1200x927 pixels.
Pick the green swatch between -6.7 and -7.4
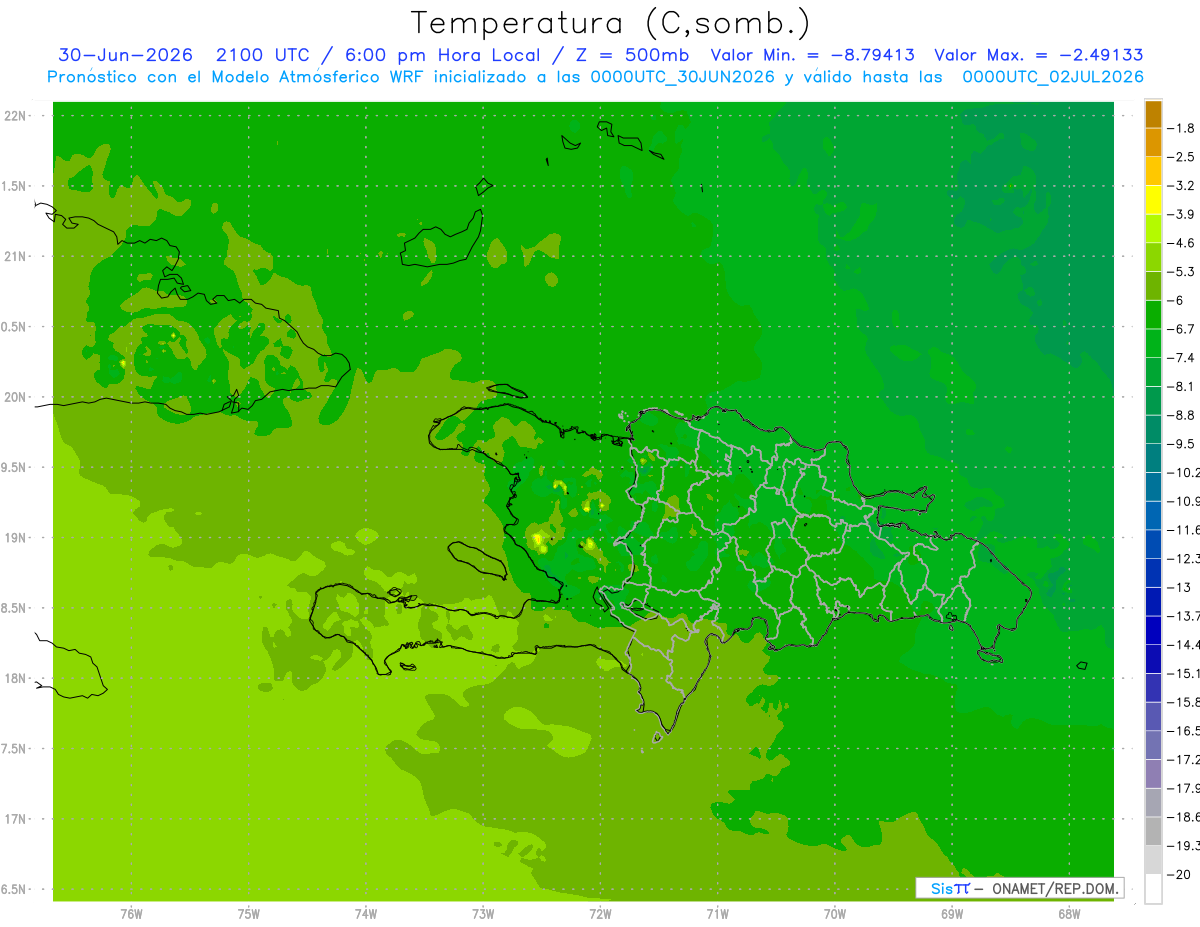tap(1153, 343)
